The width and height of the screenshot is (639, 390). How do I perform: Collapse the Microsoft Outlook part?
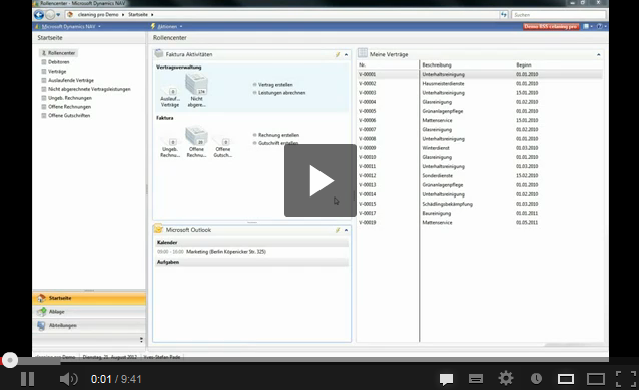coord(346,230)
